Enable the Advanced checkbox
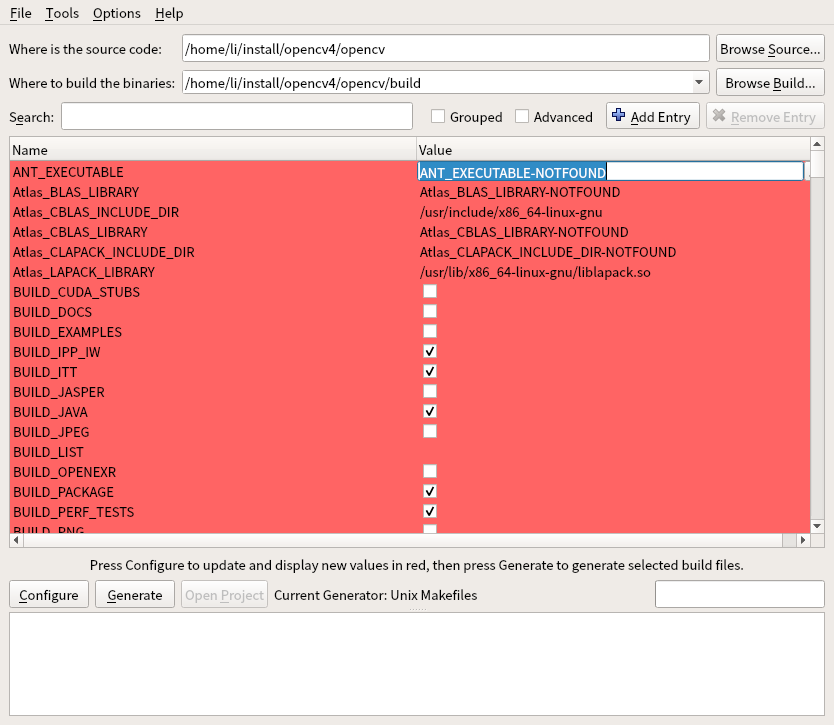Viewport: 834px width, 725px height. [x=522, y=117]
